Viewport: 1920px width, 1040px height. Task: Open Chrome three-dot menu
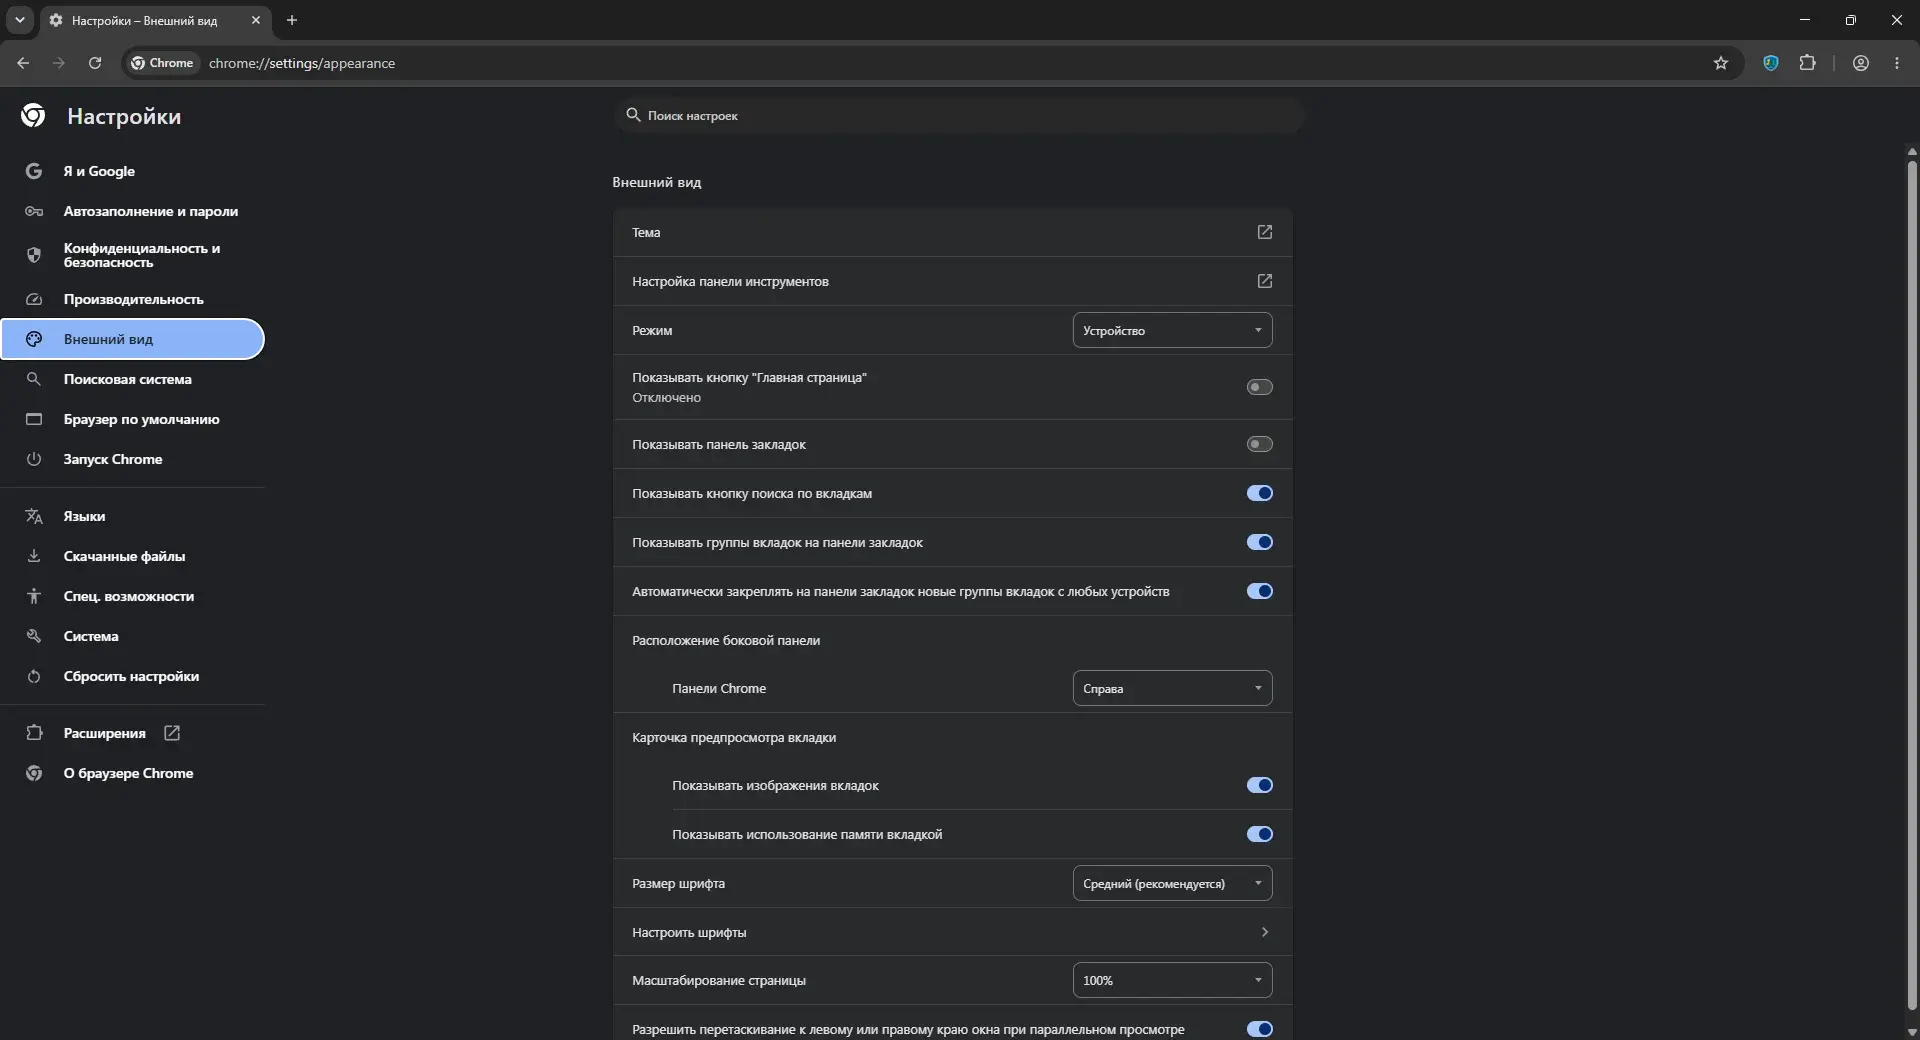point(1897,63)
